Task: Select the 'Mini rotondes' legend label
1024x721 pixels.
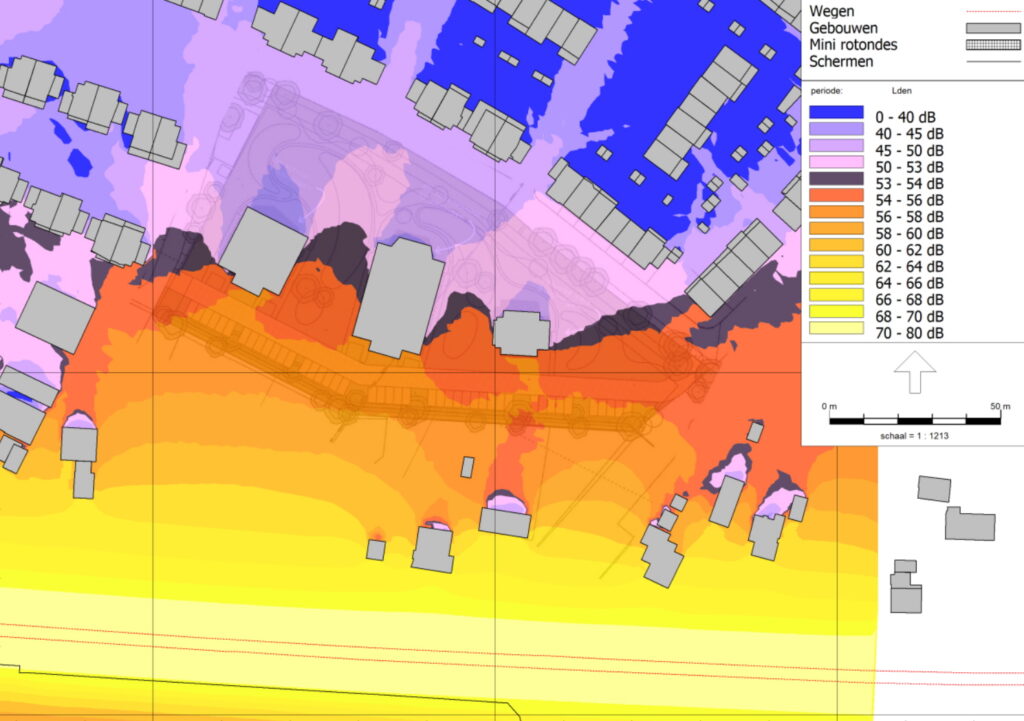Action: click(x=853, y=45)
